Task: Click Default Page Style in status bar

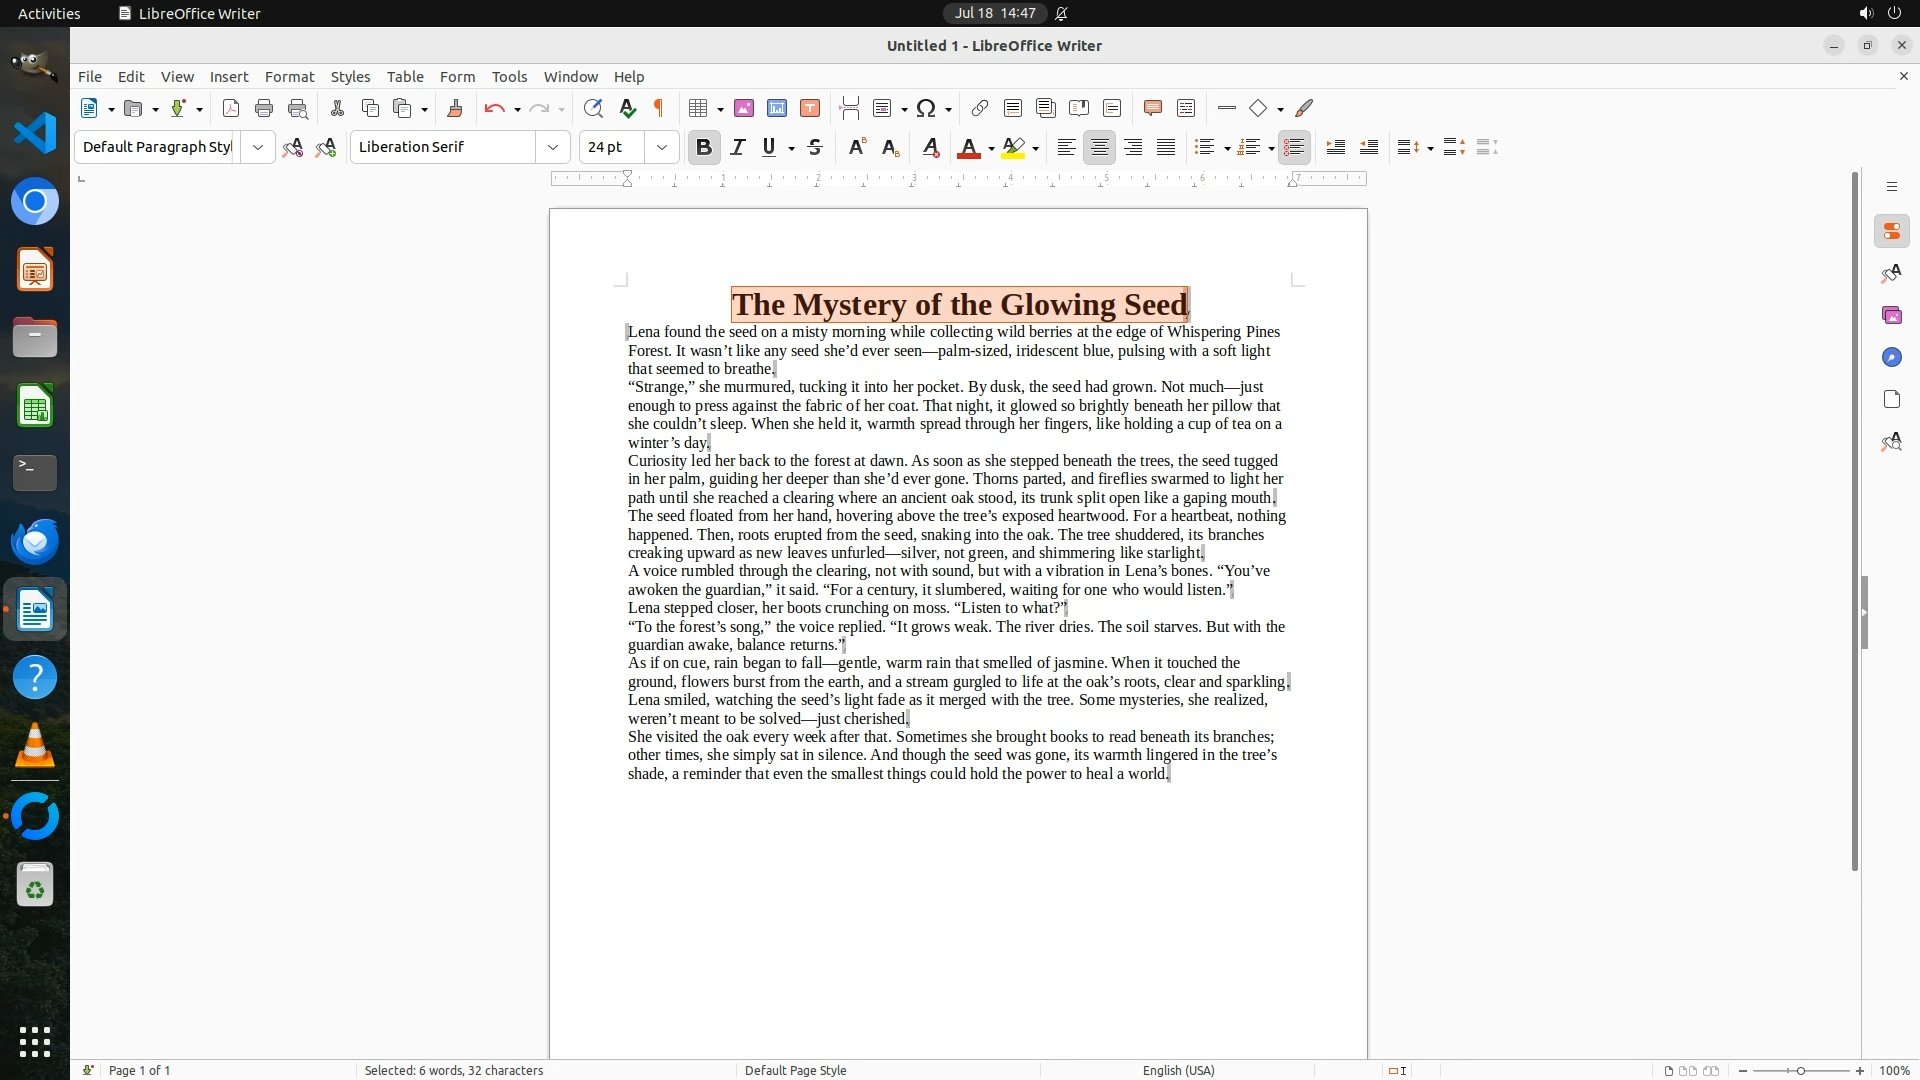Action: tap(795, 1070)
